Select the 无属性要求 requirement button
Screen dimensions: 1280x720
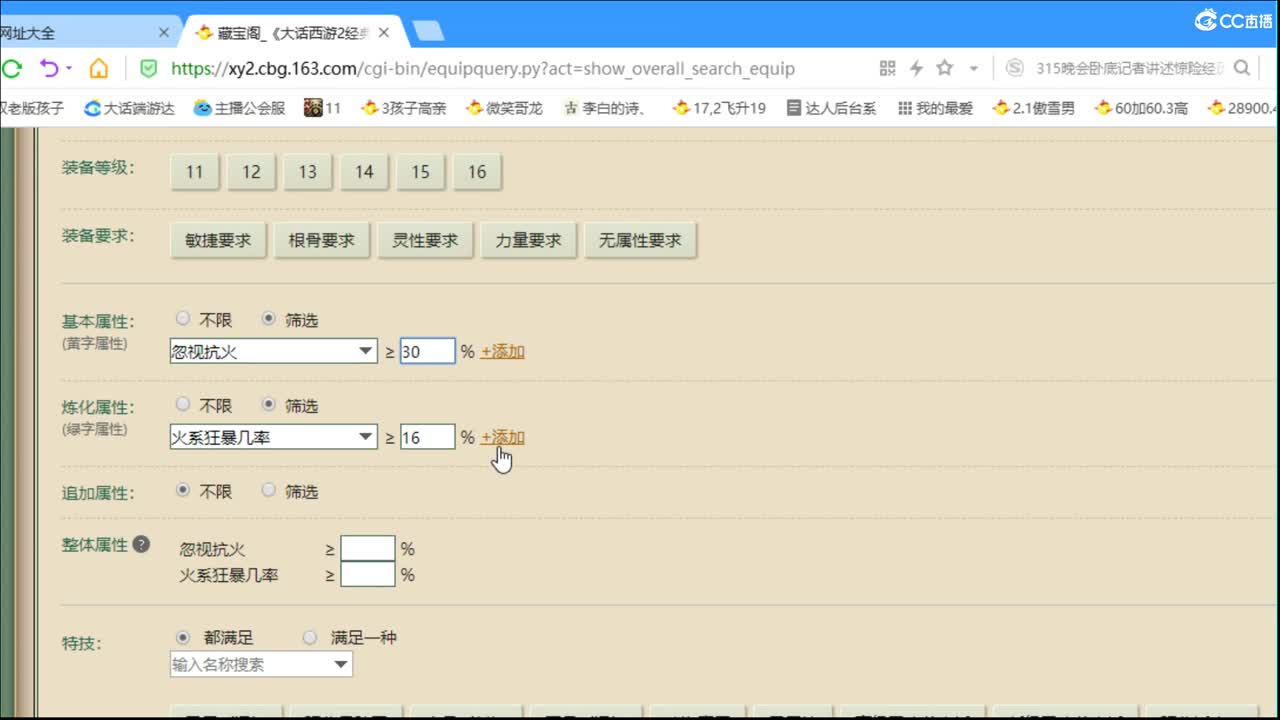[x=641, y=239]
